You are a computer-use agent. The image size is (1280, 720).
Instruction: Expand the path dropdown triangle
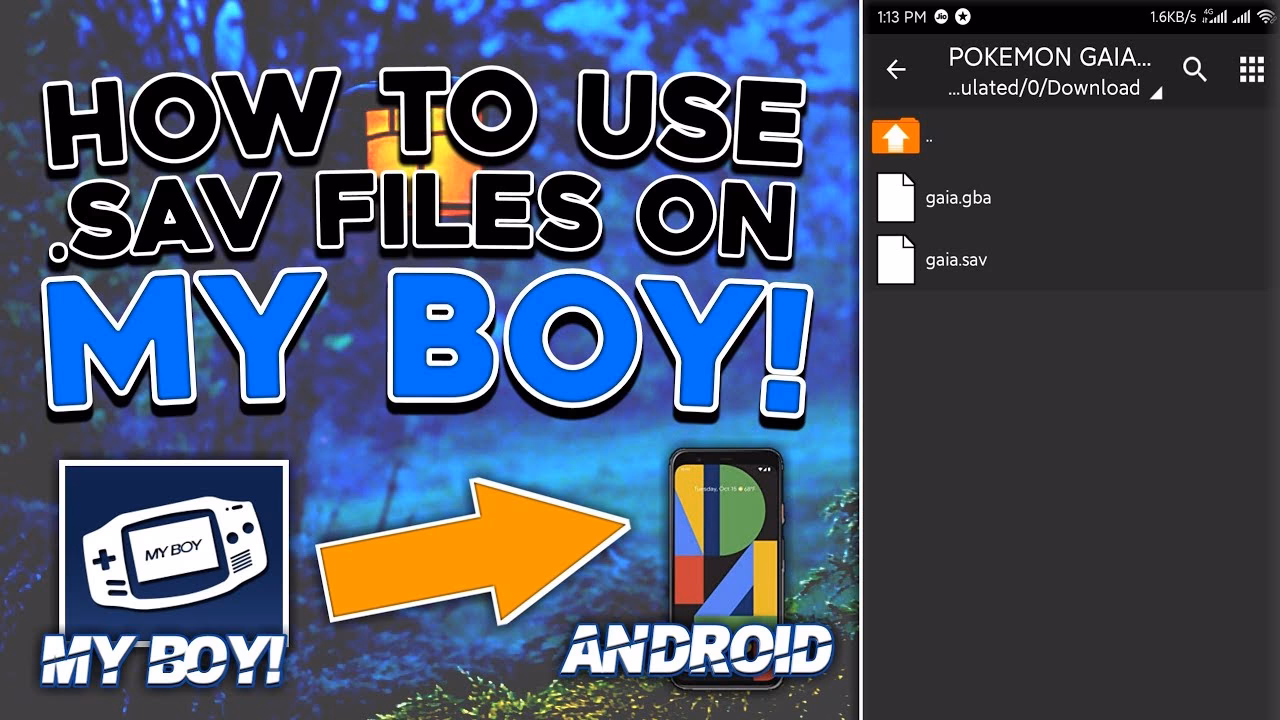[x=1156, y=93]
